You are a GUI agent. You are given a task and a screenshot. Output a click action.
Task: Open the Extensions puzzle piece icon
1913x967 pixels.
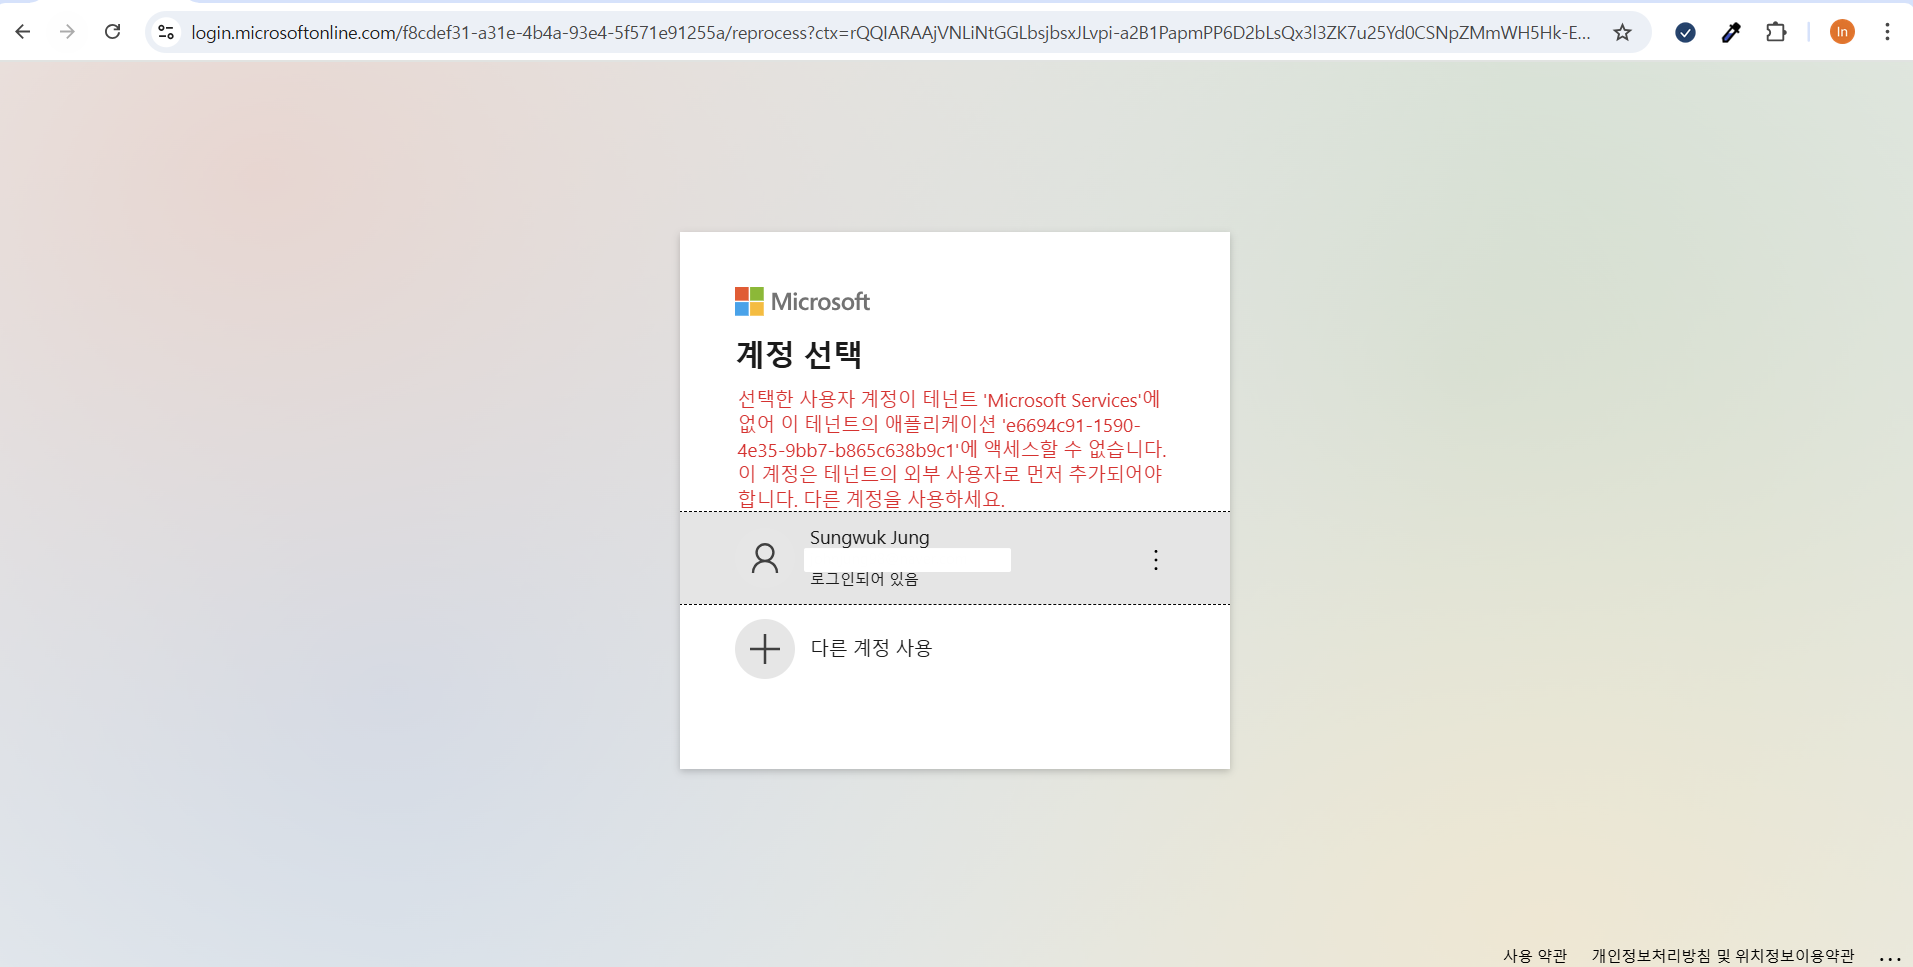click(1777, 32)
